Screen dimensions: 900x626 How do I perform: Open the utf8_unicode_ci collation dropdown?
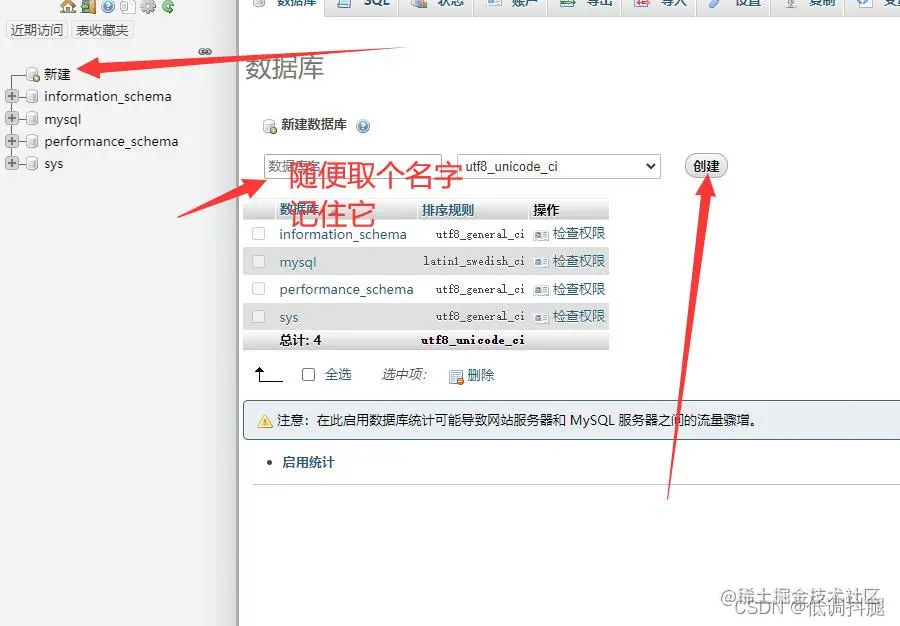pyautogui.click(x=558, y=166)
